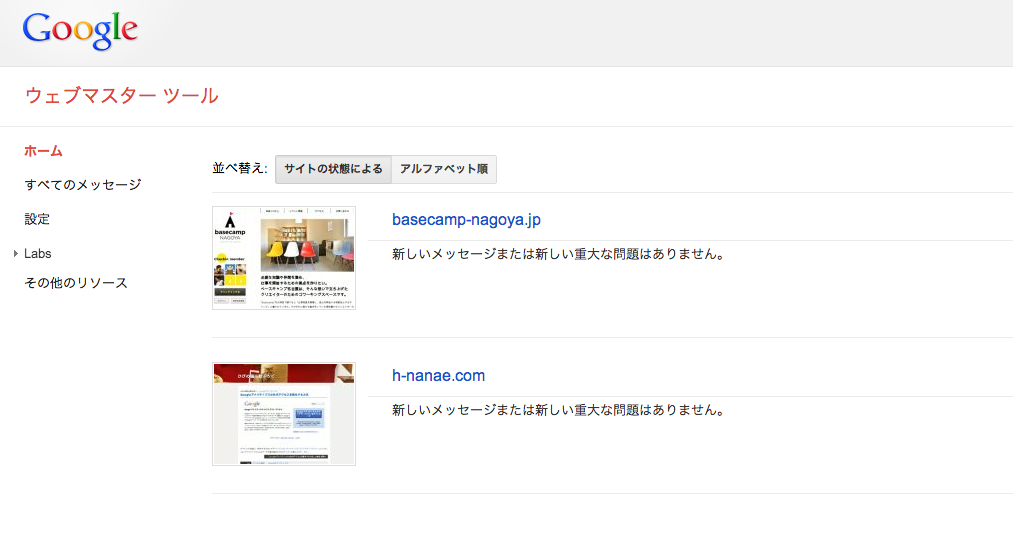Select ホーム in the sidebar

[x=43, y=151]
